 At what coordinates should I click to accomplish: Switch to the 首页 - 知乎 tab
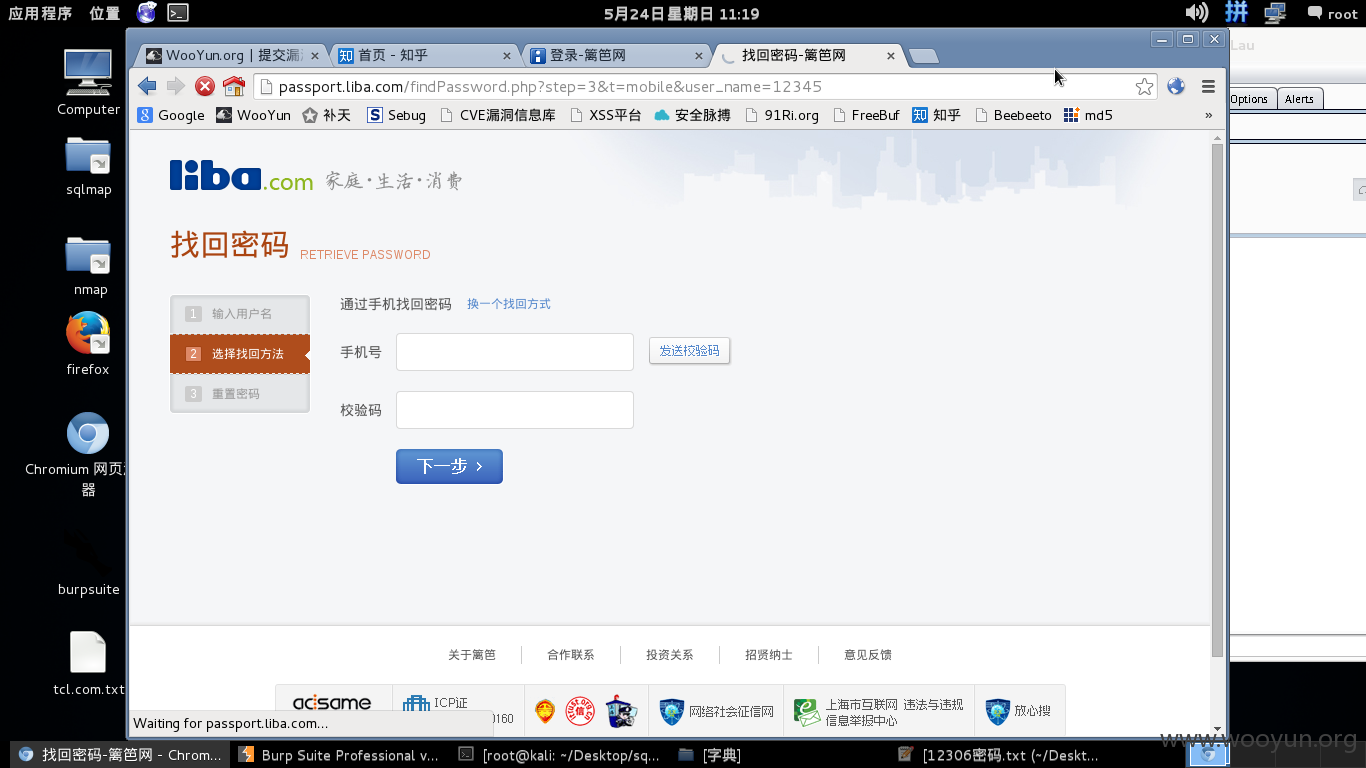[425, 56]
